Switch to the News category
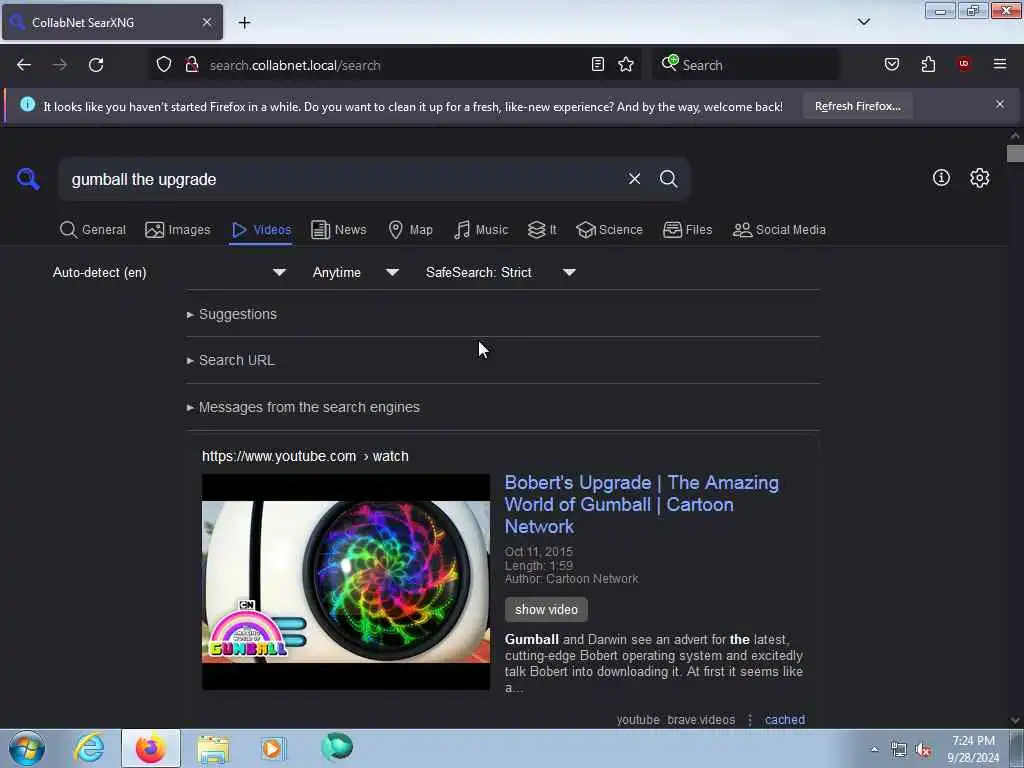Screen dimensions: 1024x768 [x=338, y=230]
